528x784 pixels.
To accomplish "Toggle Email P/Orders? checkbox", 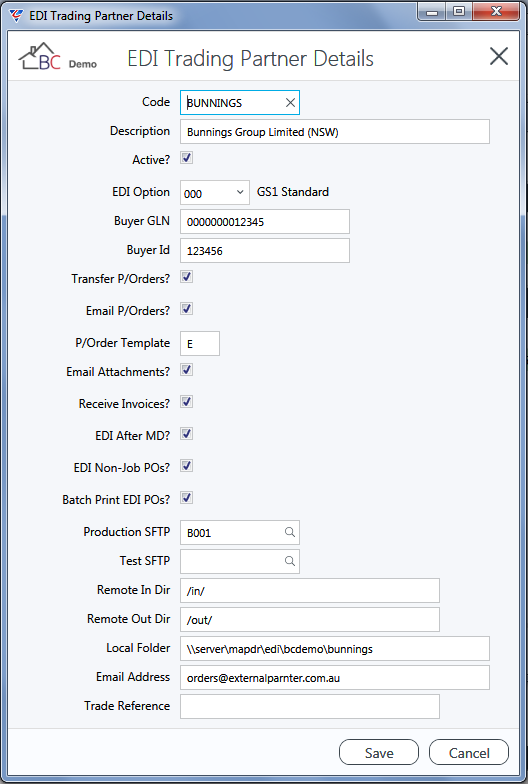I will pyautogui.click(x=186, y=309).
